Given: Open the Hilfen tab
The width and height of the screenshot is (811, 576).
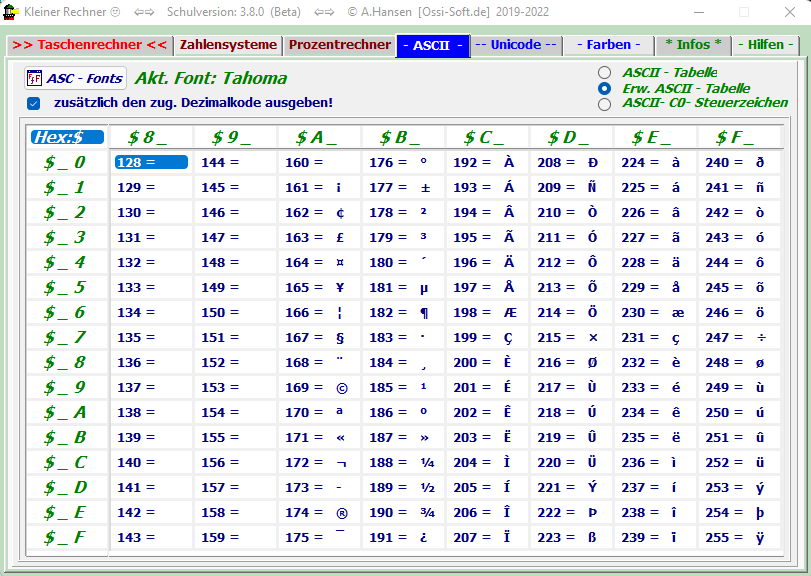Looking at the screenshot, I should pyautogui.click(x=766, y=45).
